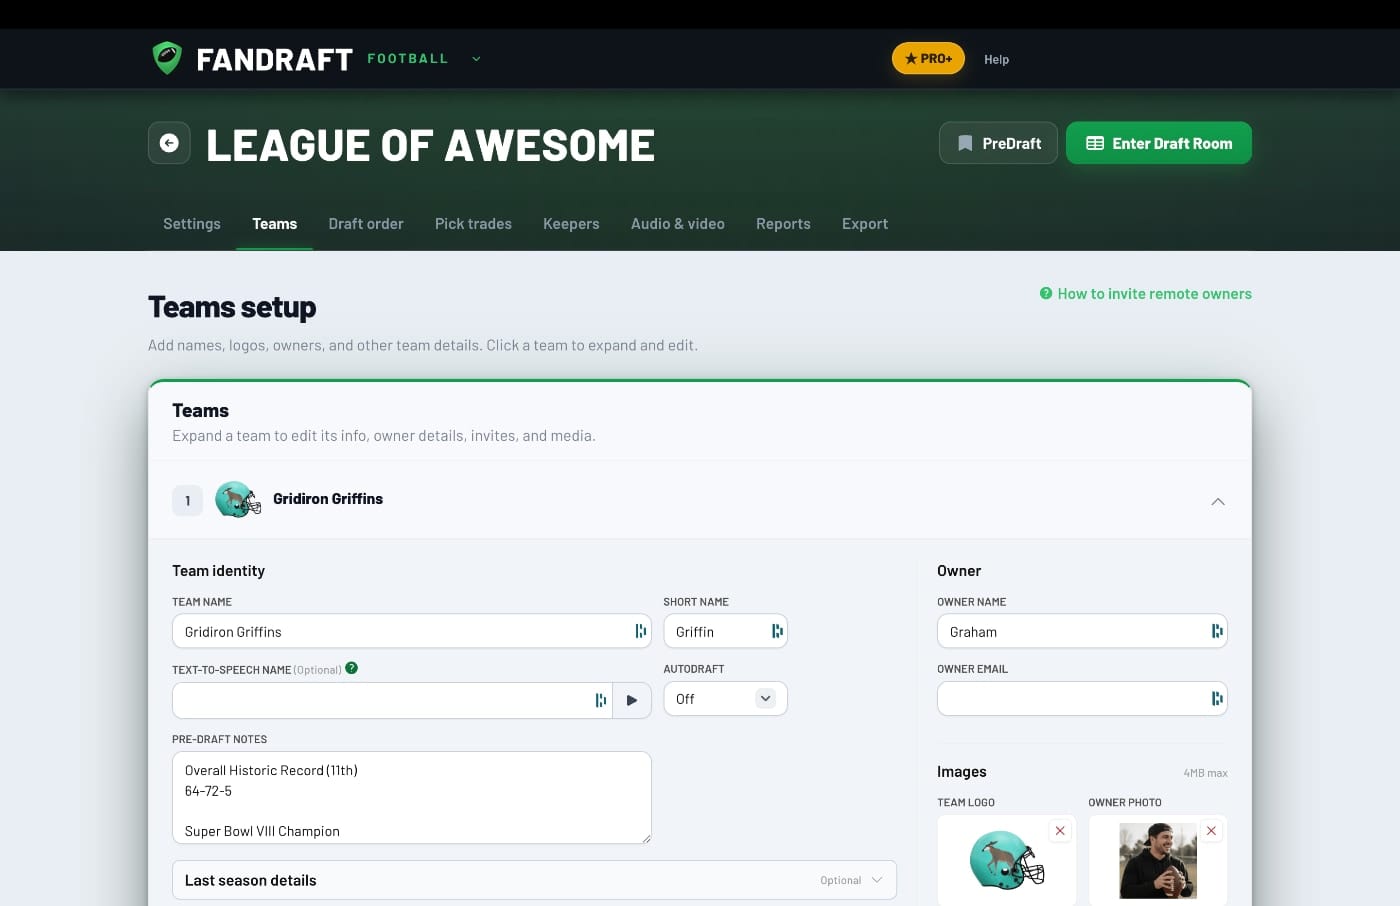
Task: Click the PRO+ star badge
Action: tap(928, 59)
